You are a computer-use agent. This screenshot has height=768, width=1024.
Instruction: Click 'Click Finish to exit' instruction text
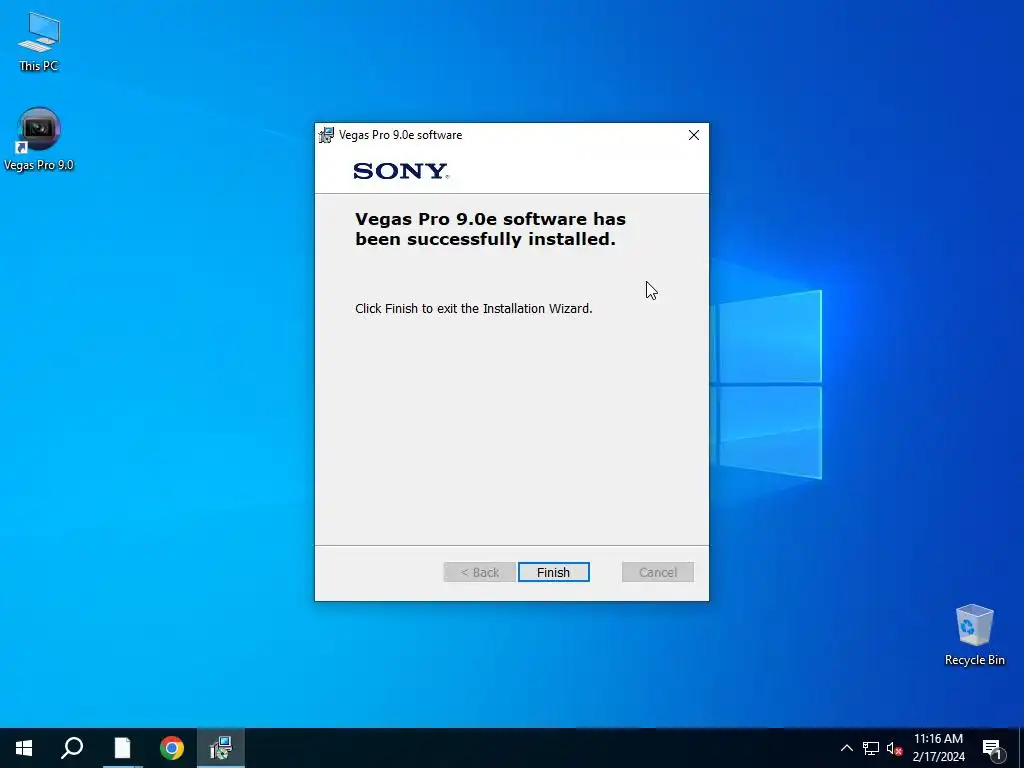tap(473, 308)
